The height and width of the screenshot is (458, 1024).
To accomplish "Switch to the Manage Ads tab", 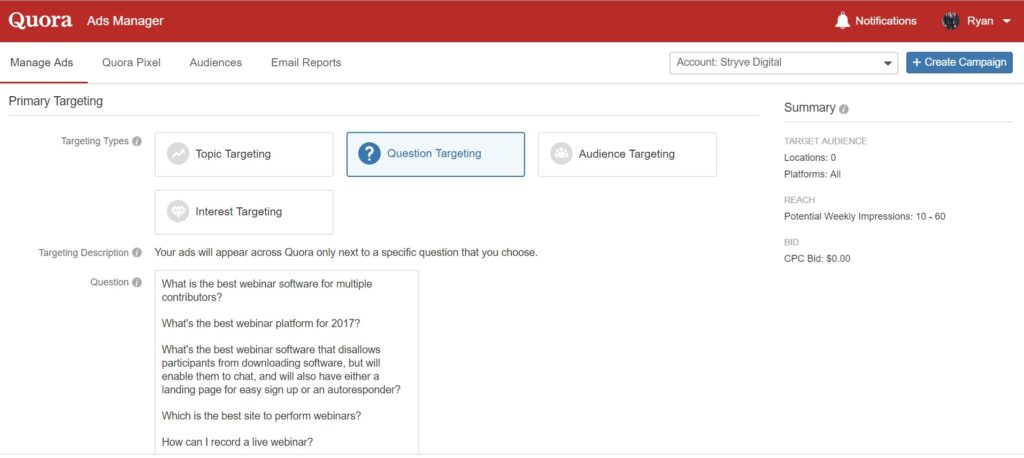I will pos(42,63).
